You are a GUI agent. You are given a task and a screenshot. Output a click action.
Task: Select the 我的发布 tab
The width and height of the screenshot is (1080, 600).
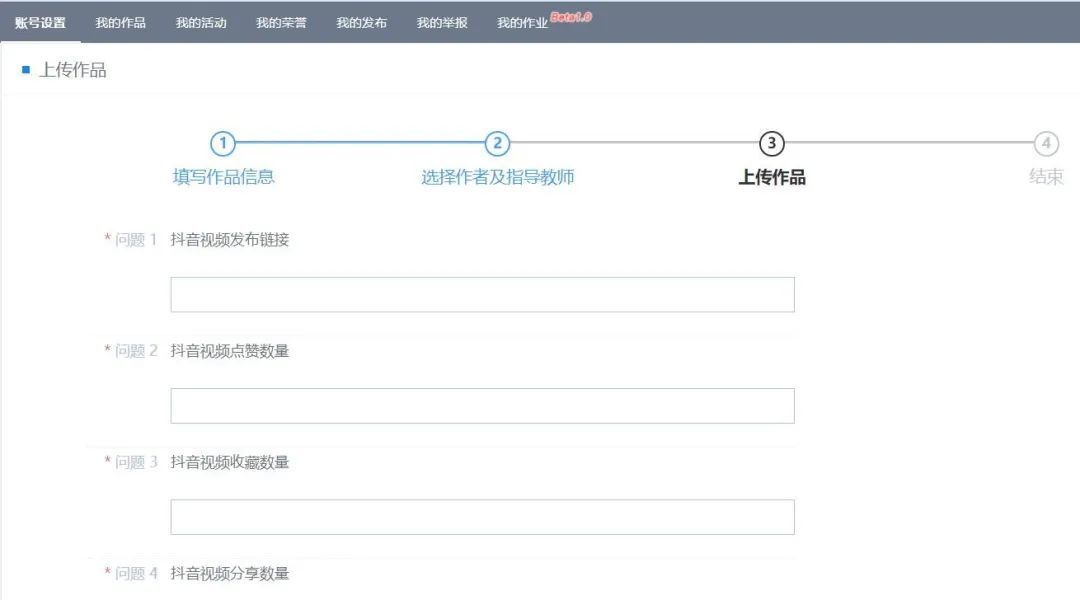tap(362, 23)
